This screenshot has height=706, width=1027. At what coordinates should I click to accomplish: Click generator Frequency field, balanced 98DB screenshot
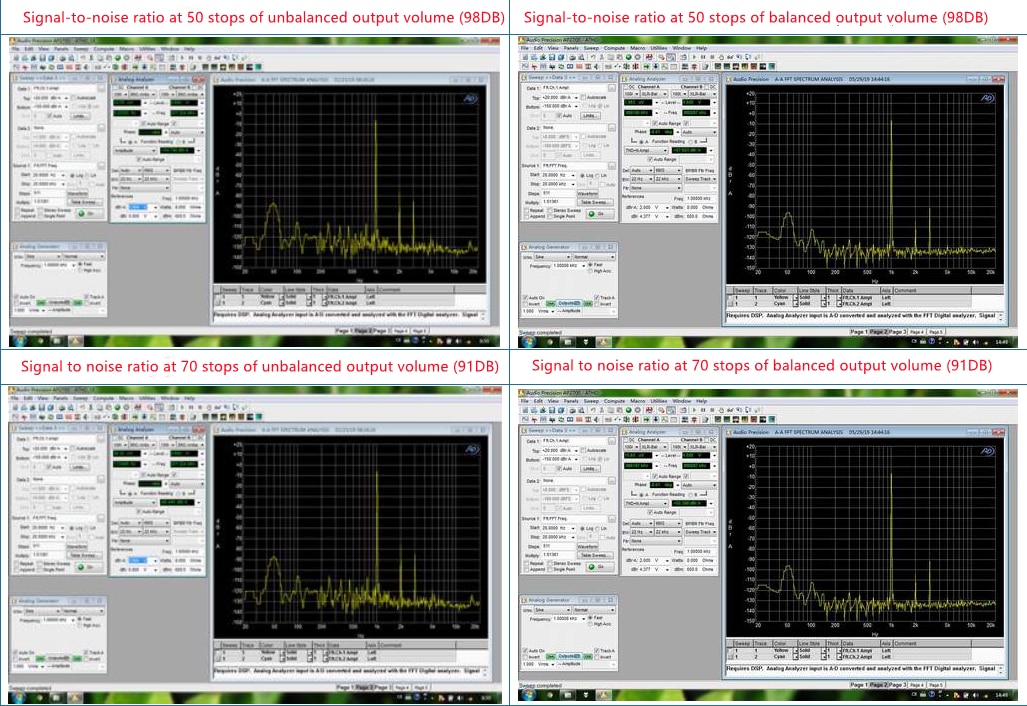coord(567,265)
